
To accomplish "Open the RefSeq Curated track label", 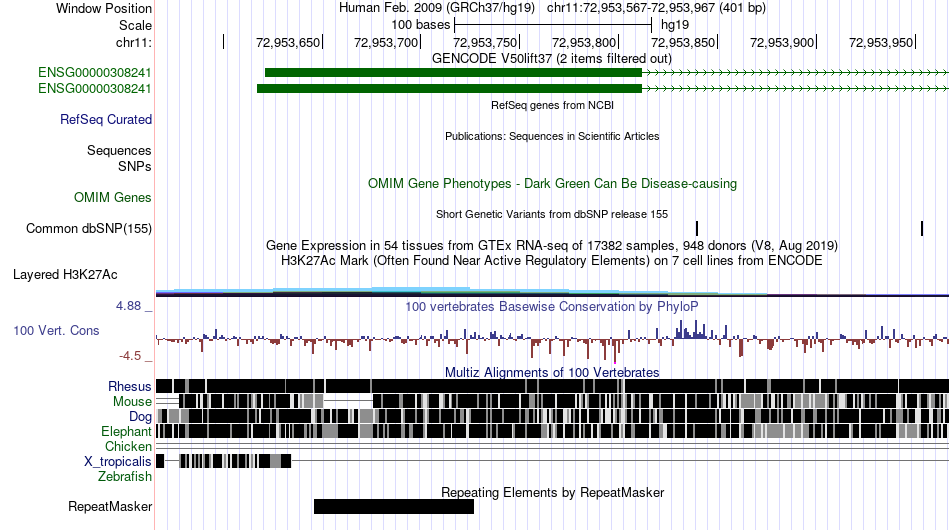I will [x=106, y=119].
